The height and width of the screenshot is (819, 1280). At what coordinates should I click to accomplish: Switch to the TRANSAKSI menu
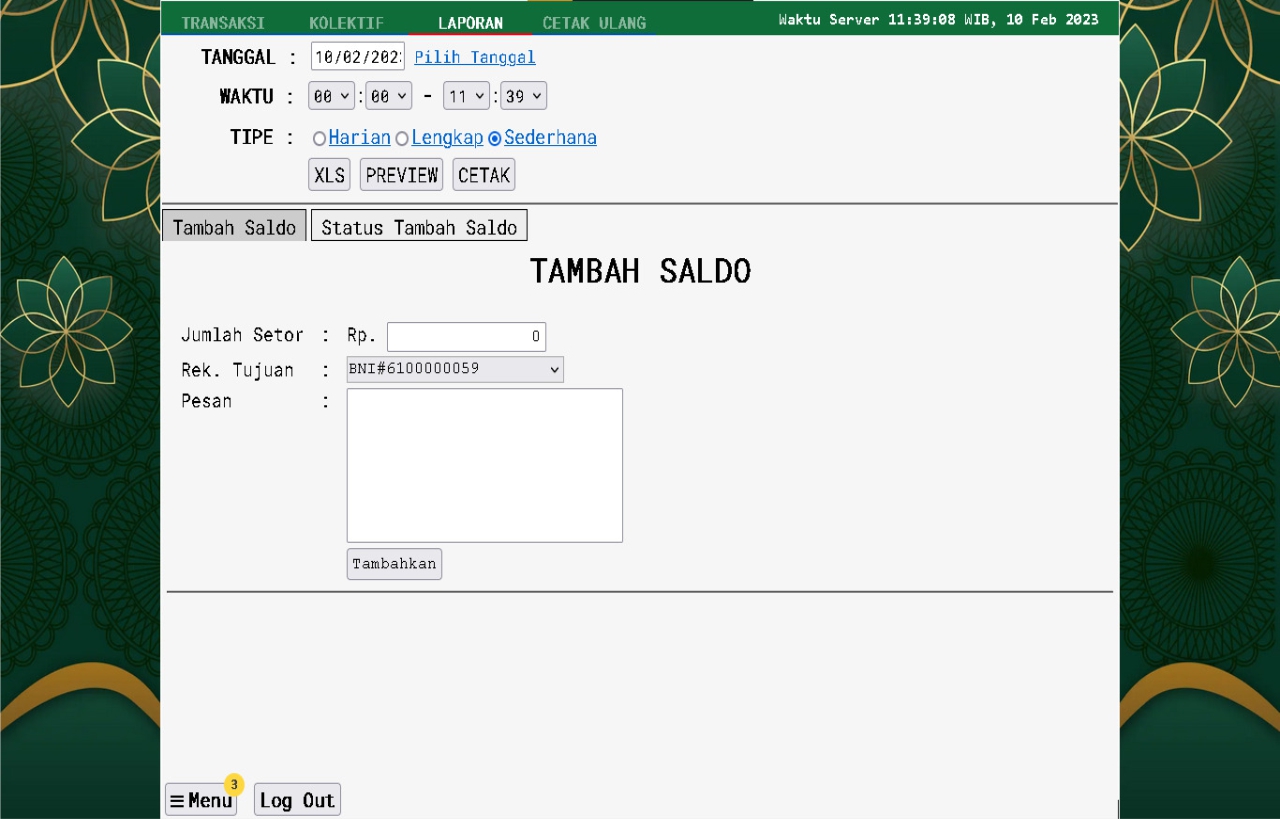(x=223, y=23)
